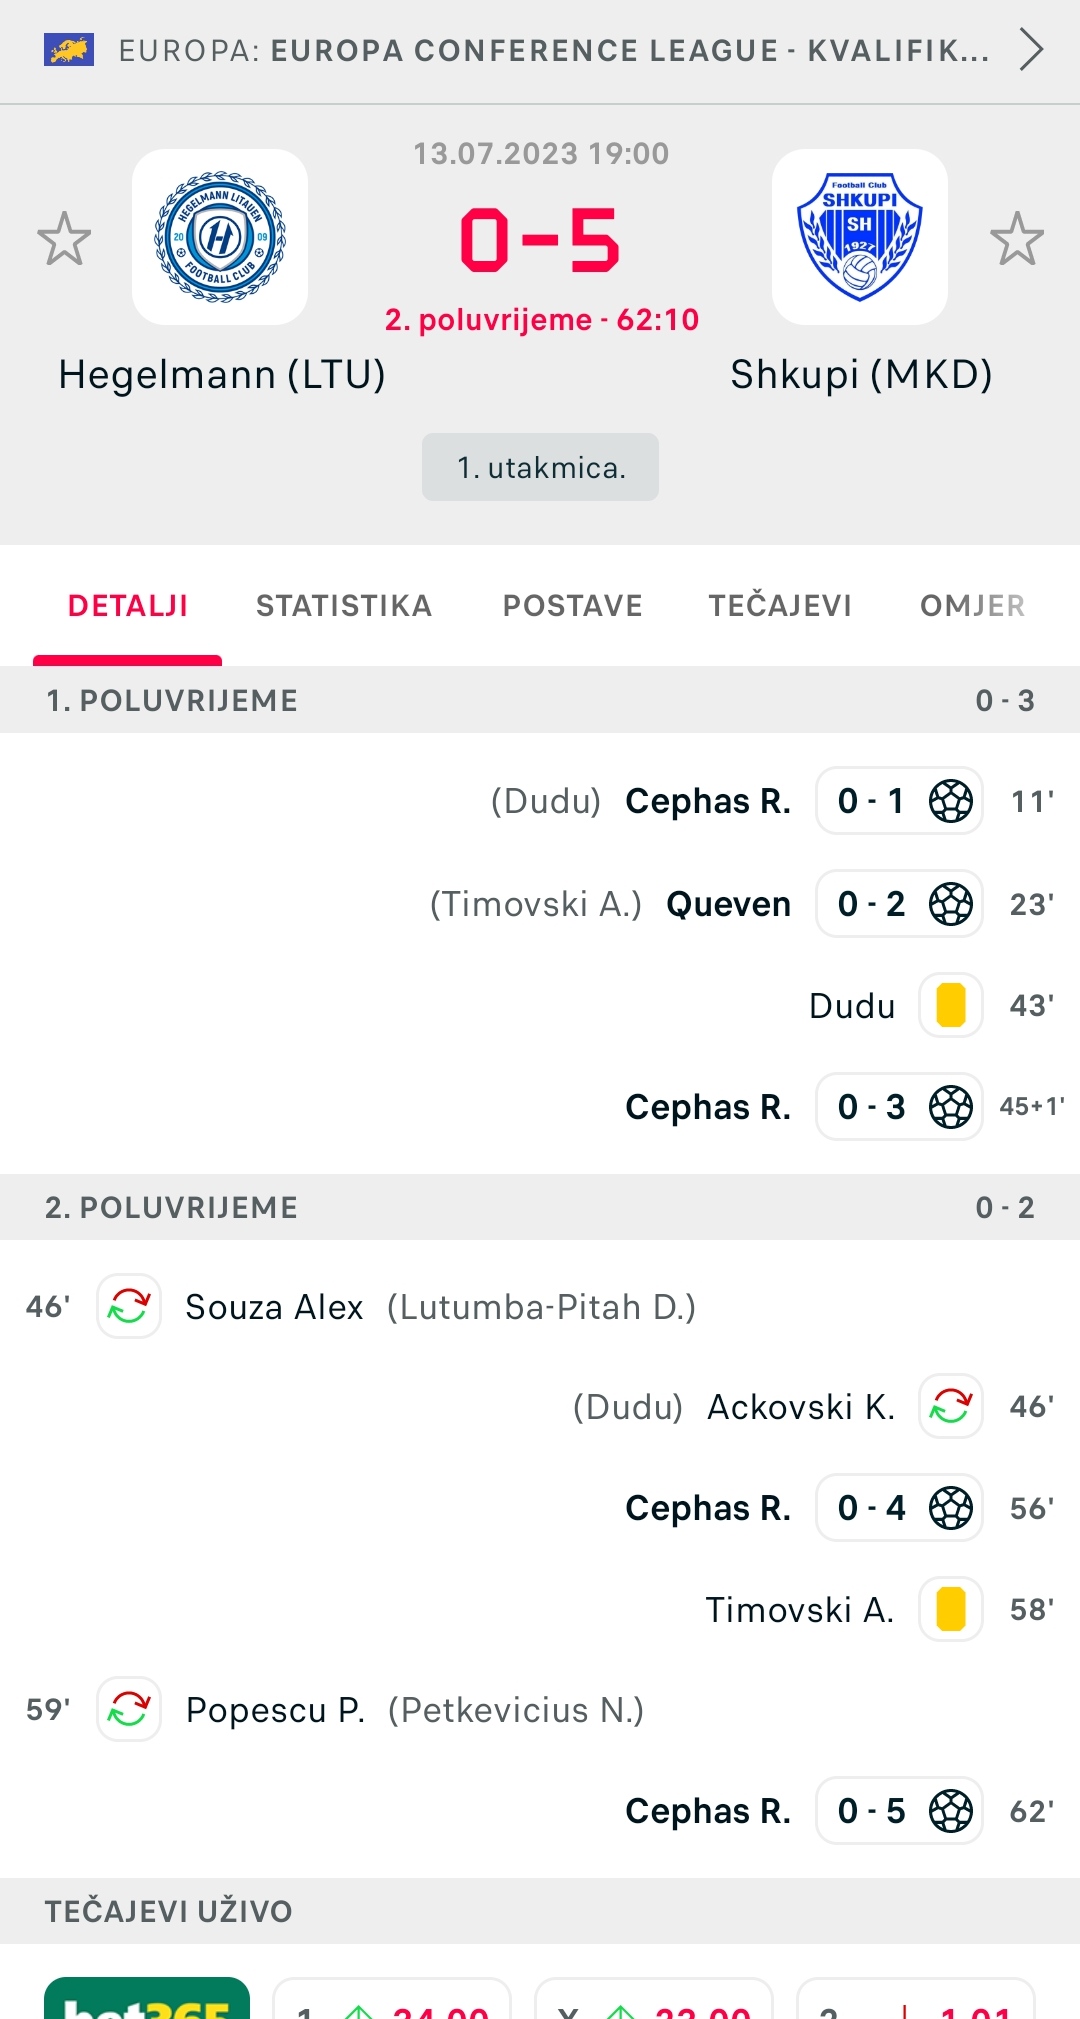Select TEČAJEVI tab

(780, 606)
